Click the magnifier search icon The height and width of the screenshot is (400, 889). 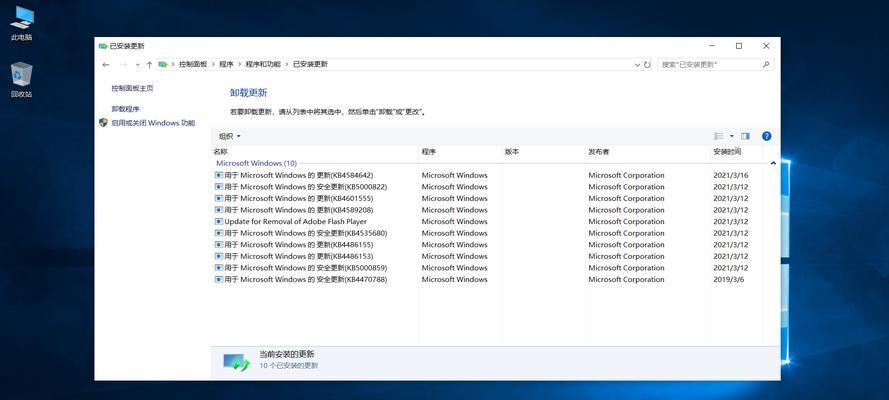point(766,65)
